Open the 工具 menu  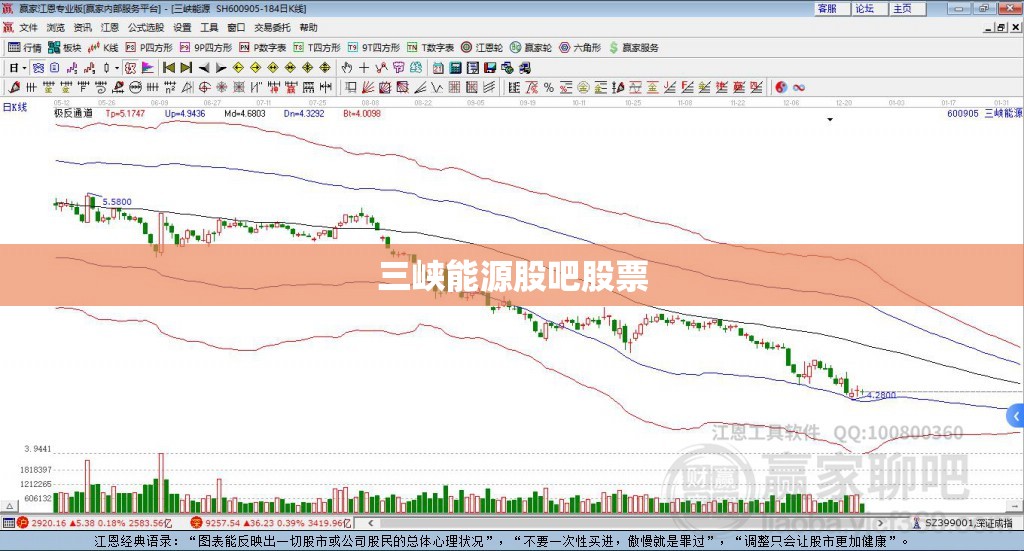pos(209,27)
